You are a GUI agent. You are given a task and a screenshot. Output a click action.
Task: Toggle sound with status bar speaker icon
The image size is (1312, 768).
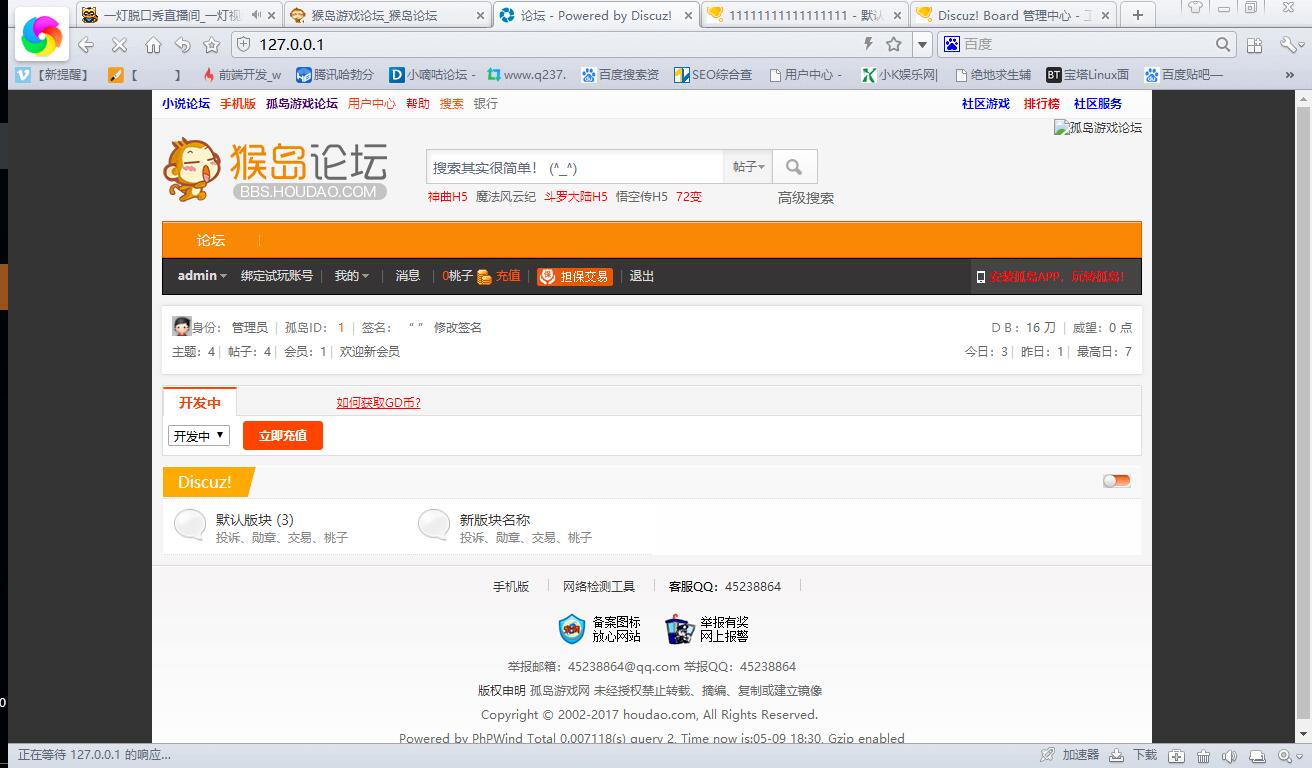coord(1229,756)
